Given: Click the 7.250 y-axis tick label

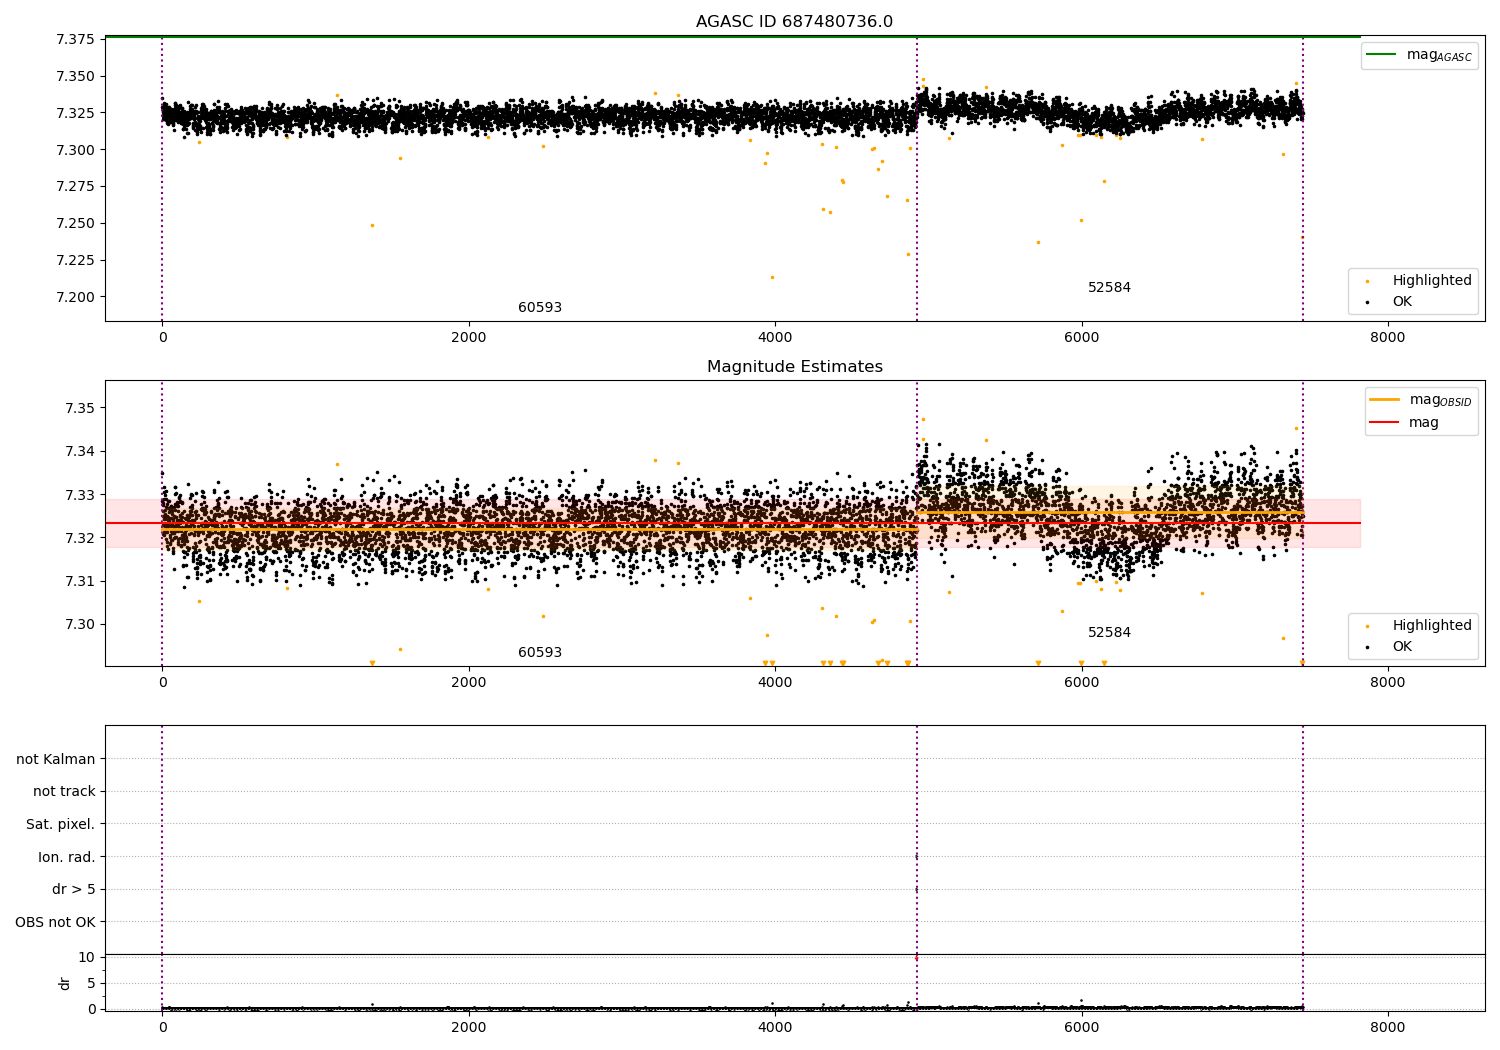Looking at the screenshot, I should [75, 223].
